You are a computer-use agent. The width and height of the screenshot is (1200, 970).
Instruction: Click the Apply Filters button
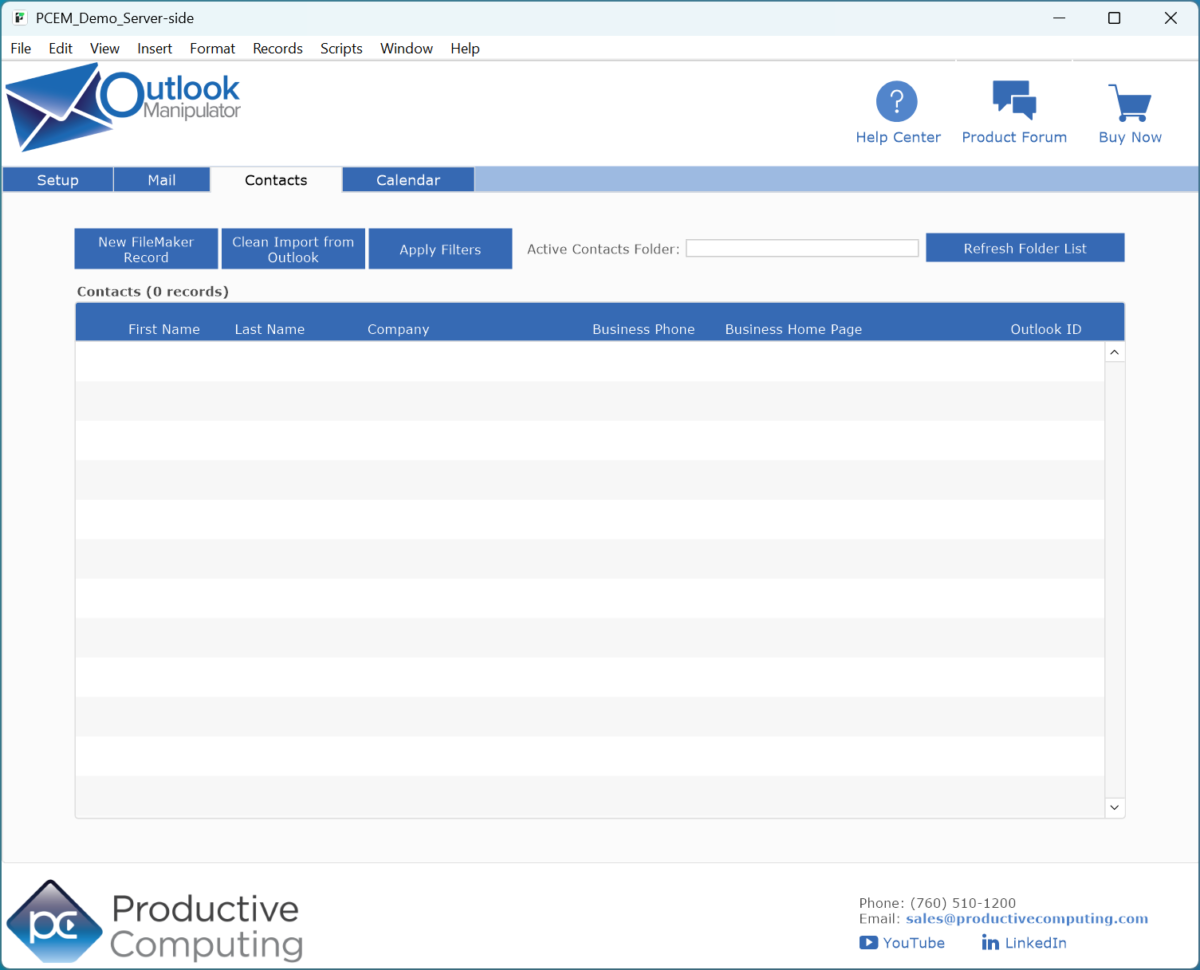click(440, 249)
